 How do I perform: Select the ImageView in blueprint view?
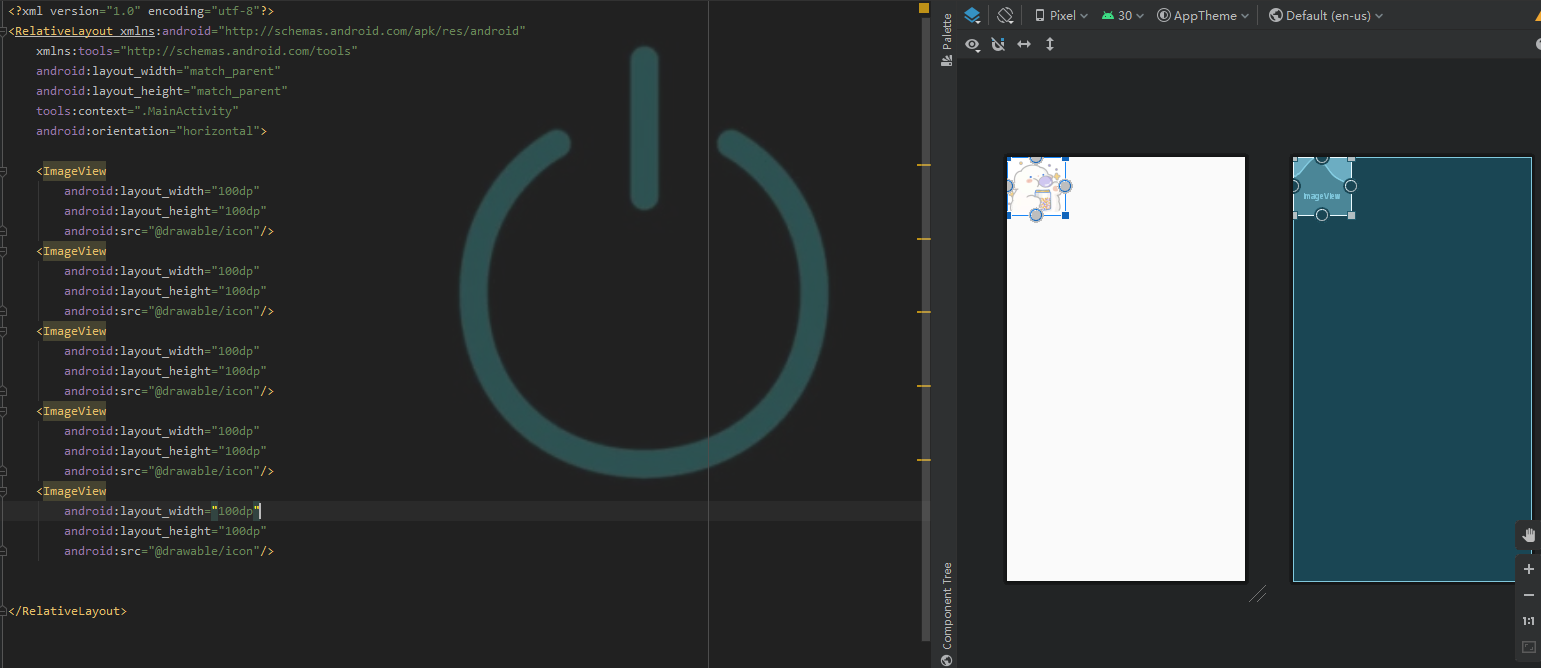pos(1322,186)
